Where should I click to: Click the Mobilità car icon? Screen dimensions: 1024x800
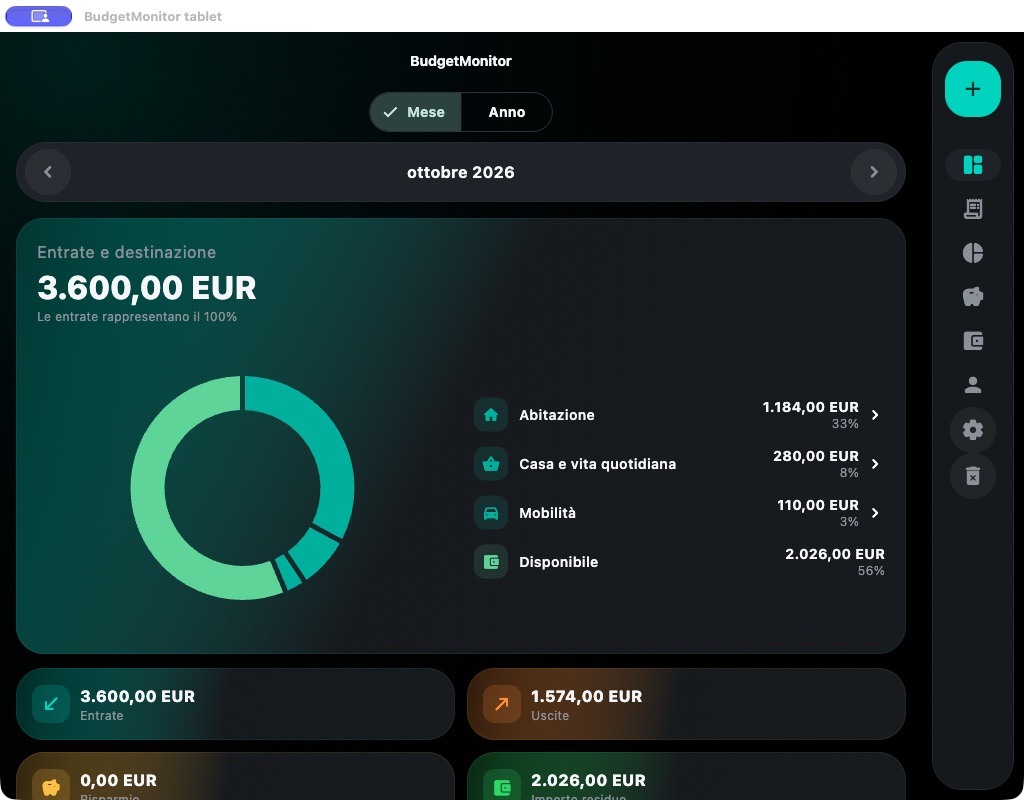point(490,513)
